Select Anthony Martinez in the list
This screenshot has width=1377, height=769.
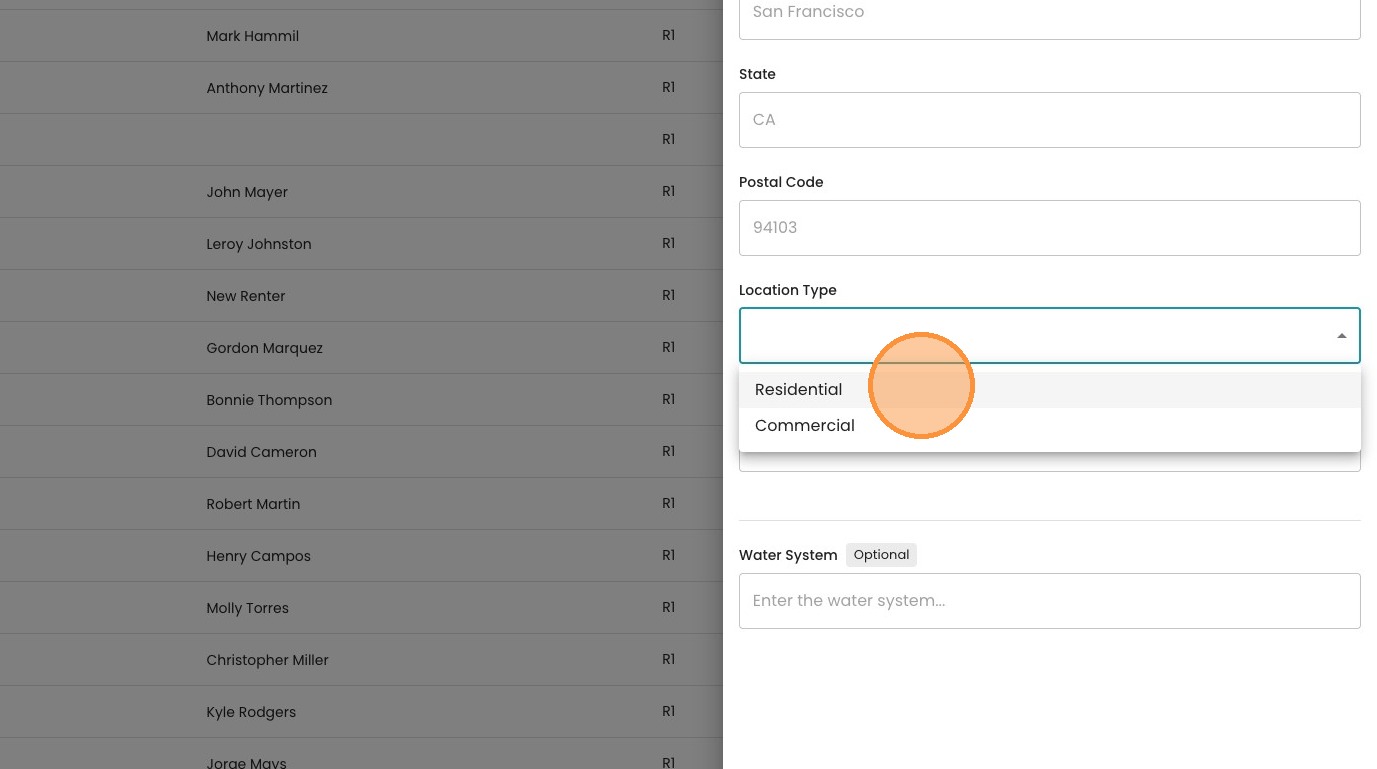tap(267, 88)
